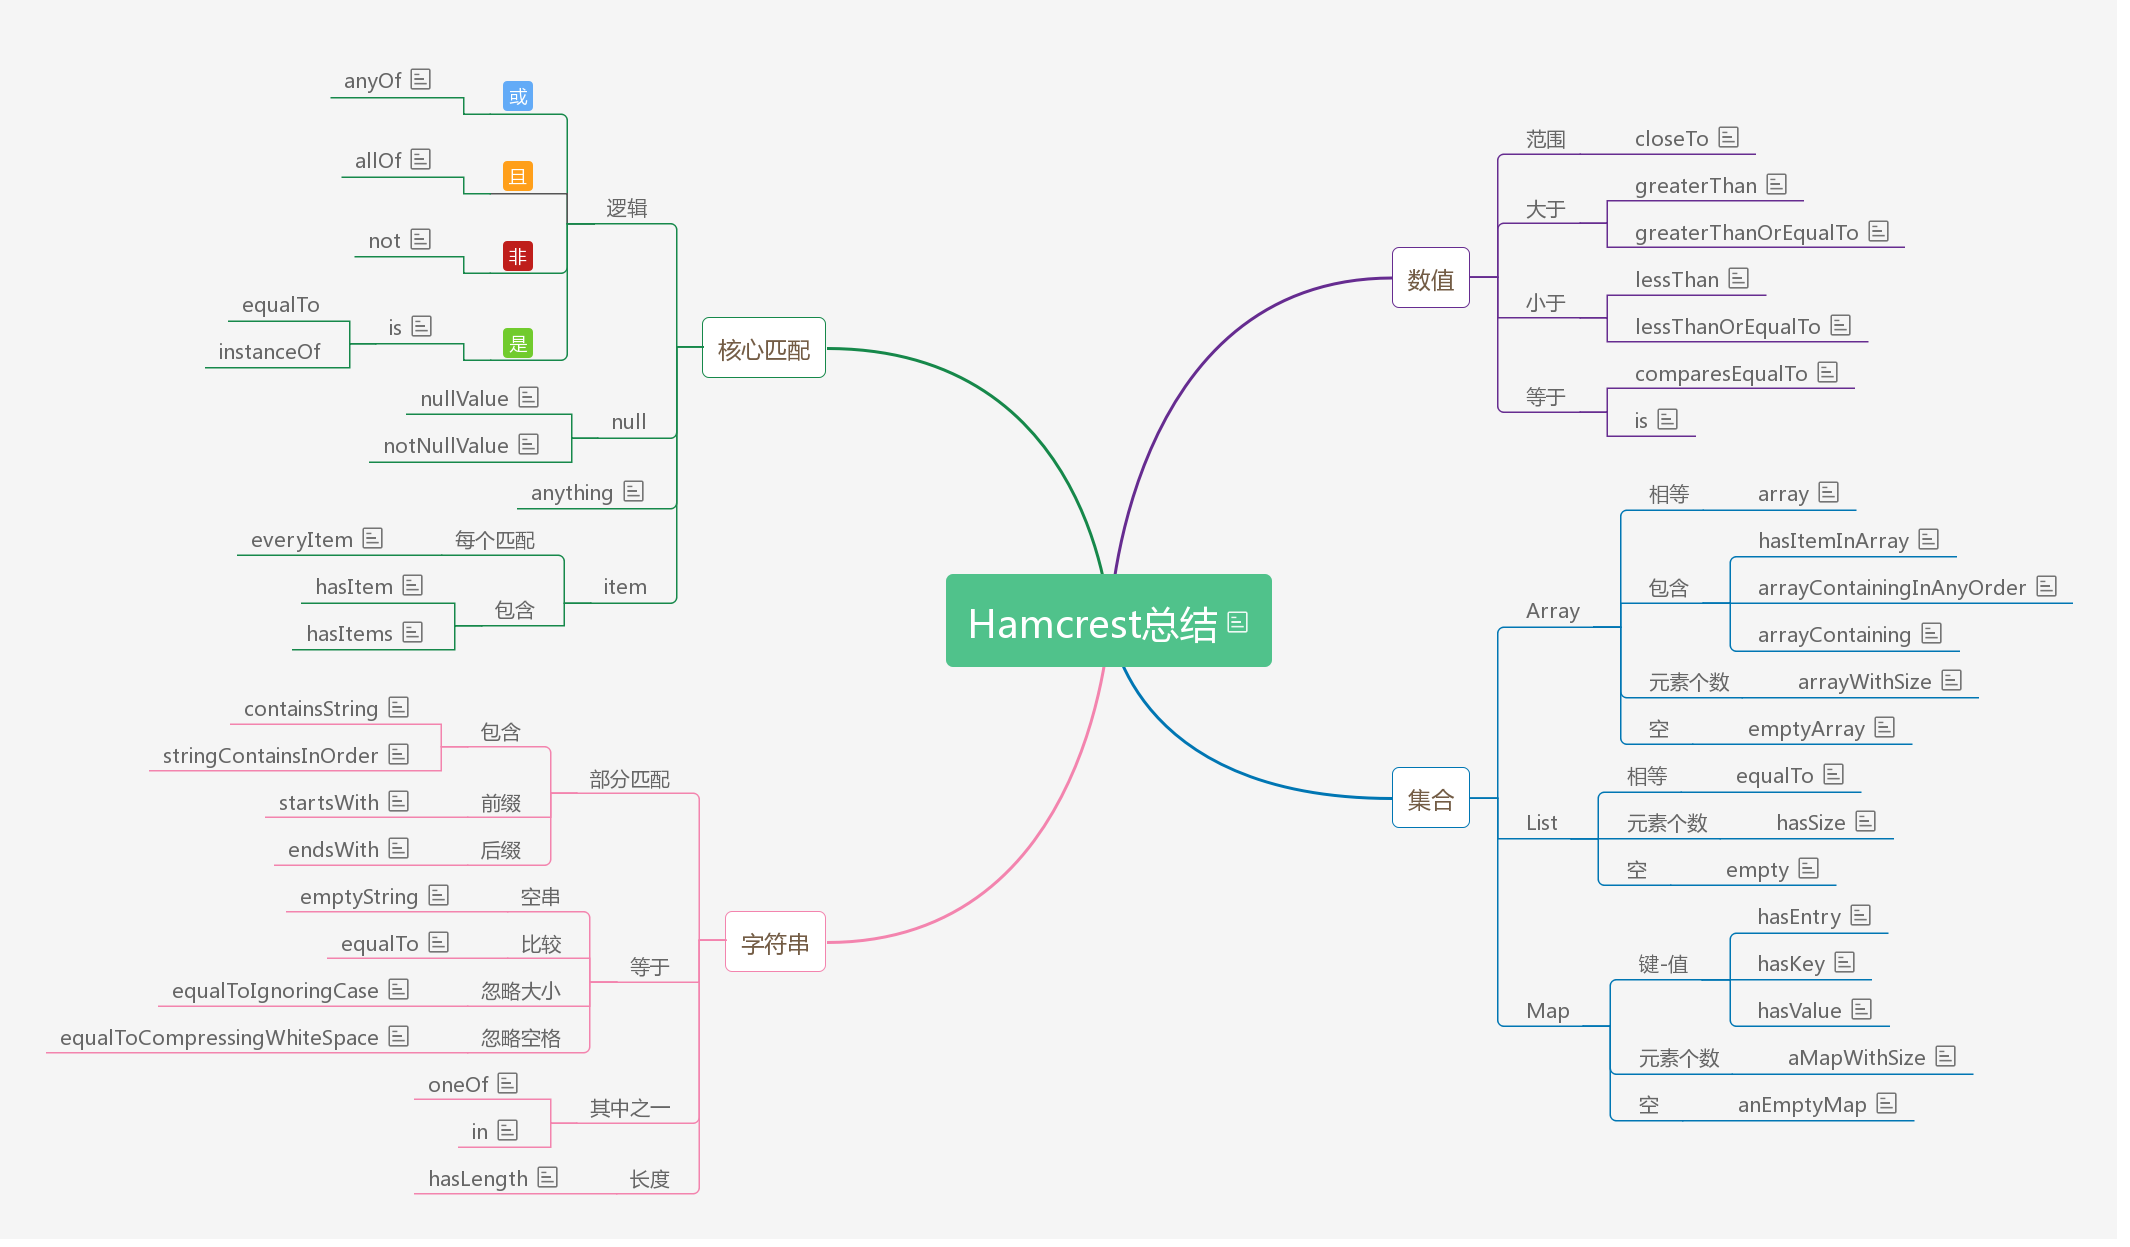Screen dimensions: 2130x1247
Task: Select the Array subtopic
Action: tap(1553, 611)
